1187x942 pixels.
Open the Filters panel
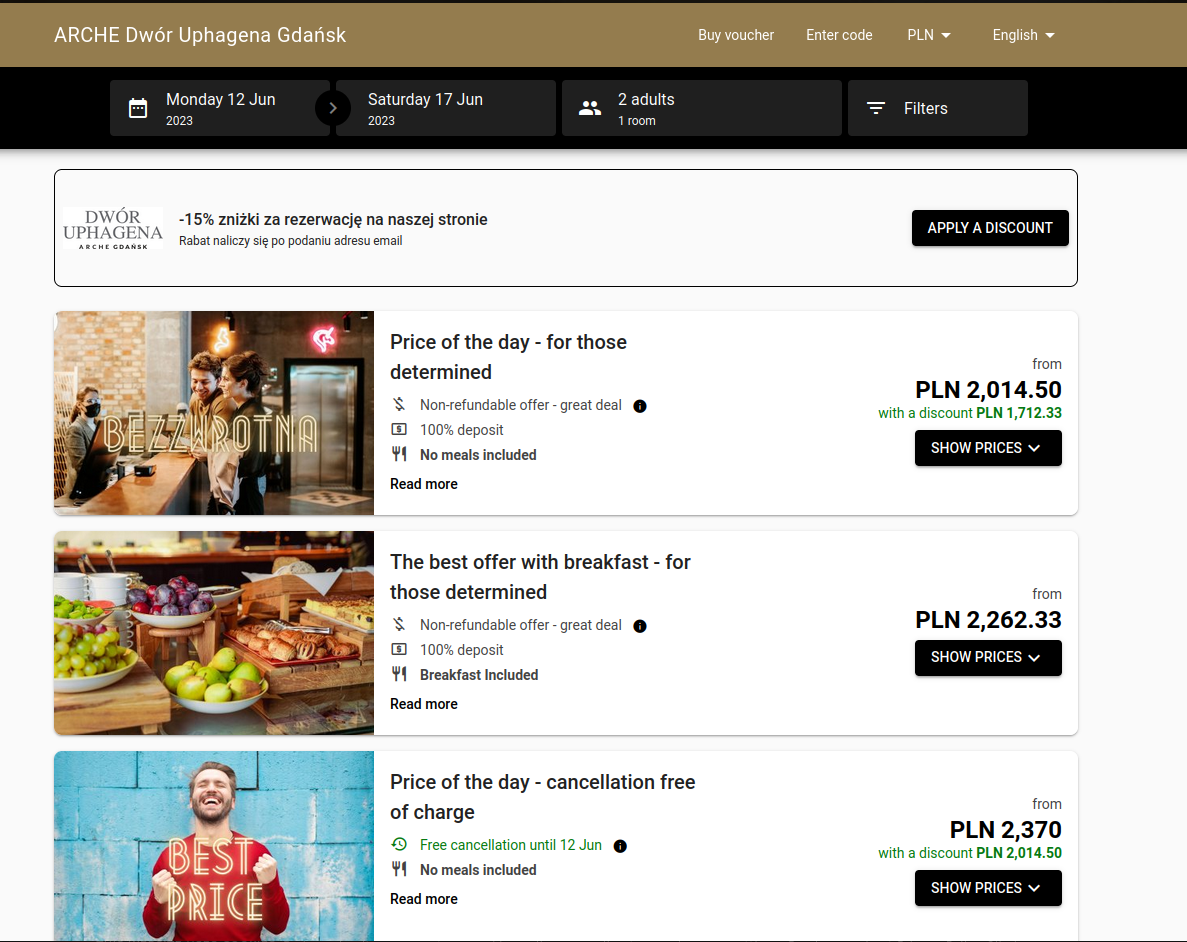(x=938, y=108)
